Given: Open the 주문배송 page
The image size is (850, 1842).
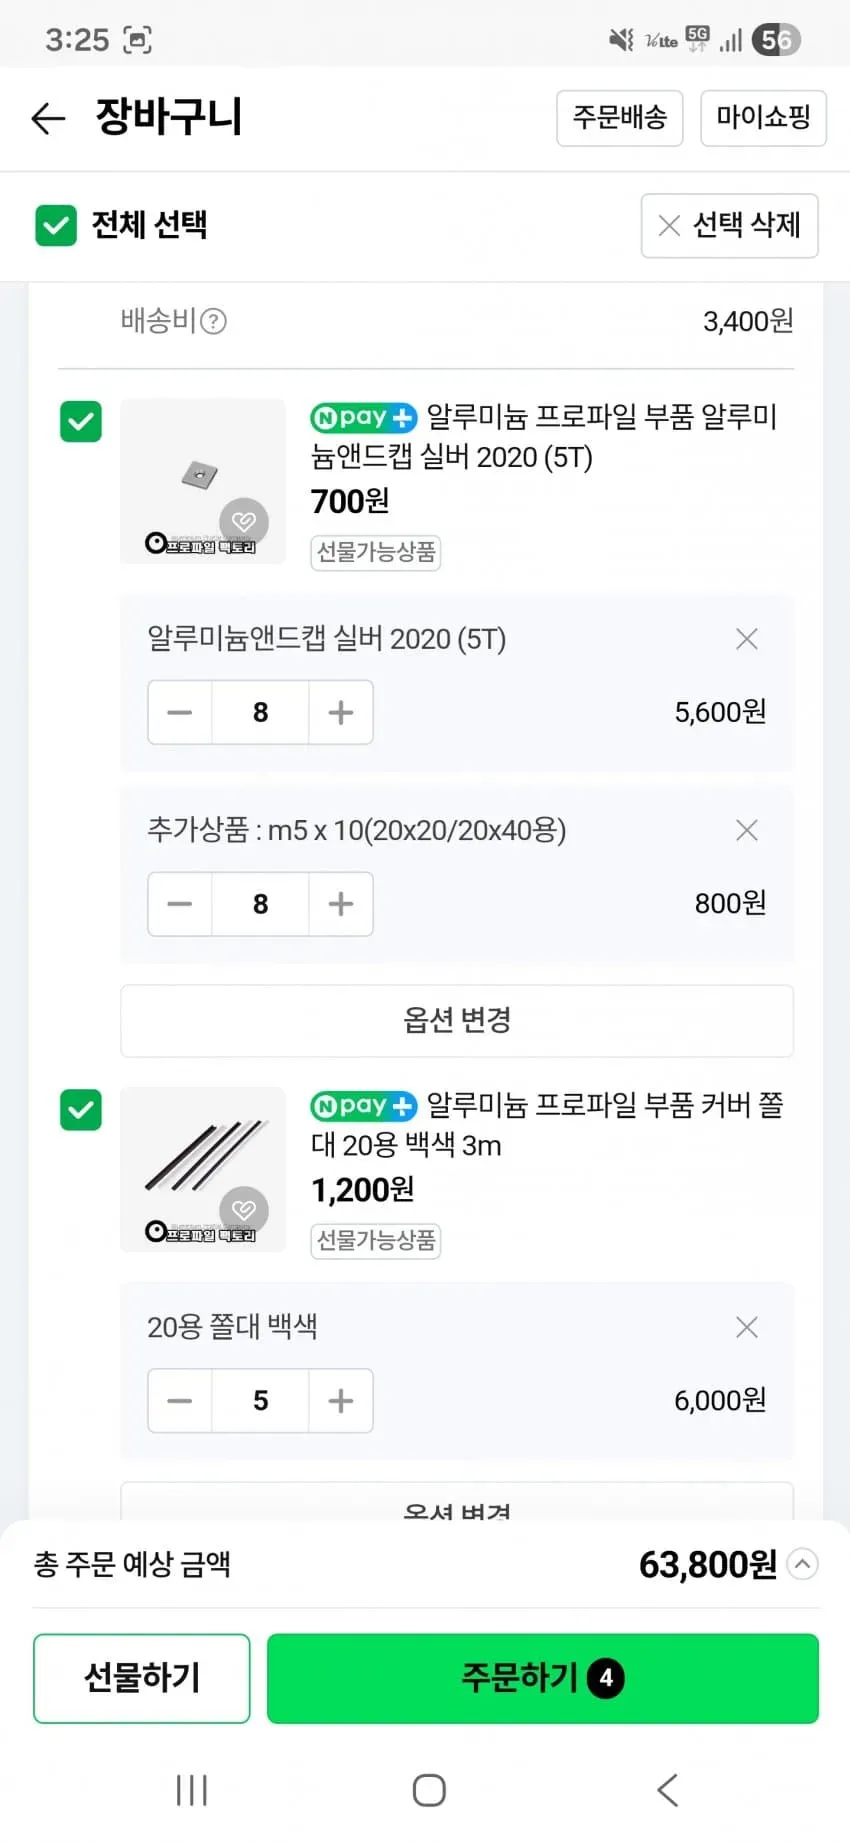Looking at the screenshot, I should (620, 118).
